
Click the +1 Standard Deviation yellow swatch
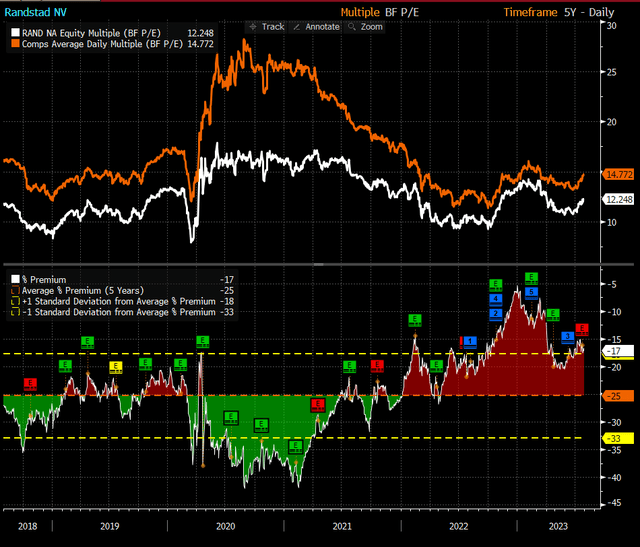(x=12, y=301)
